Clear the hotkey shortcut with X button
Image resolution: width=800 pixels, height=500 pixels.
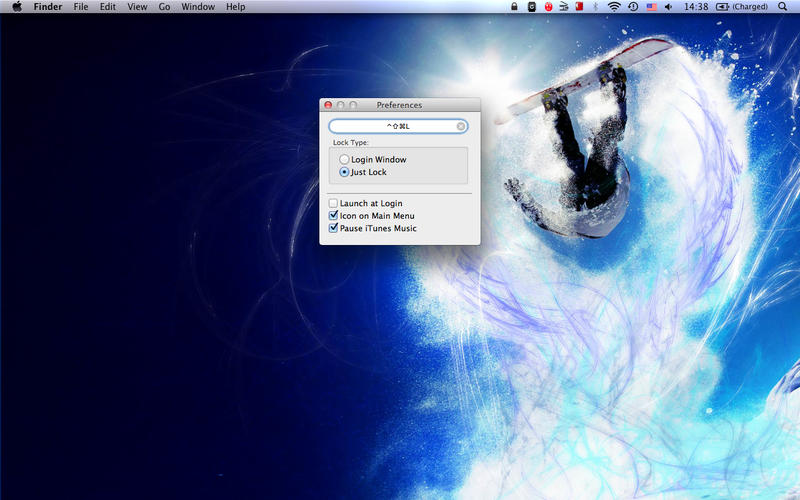(x=461, y=126)
